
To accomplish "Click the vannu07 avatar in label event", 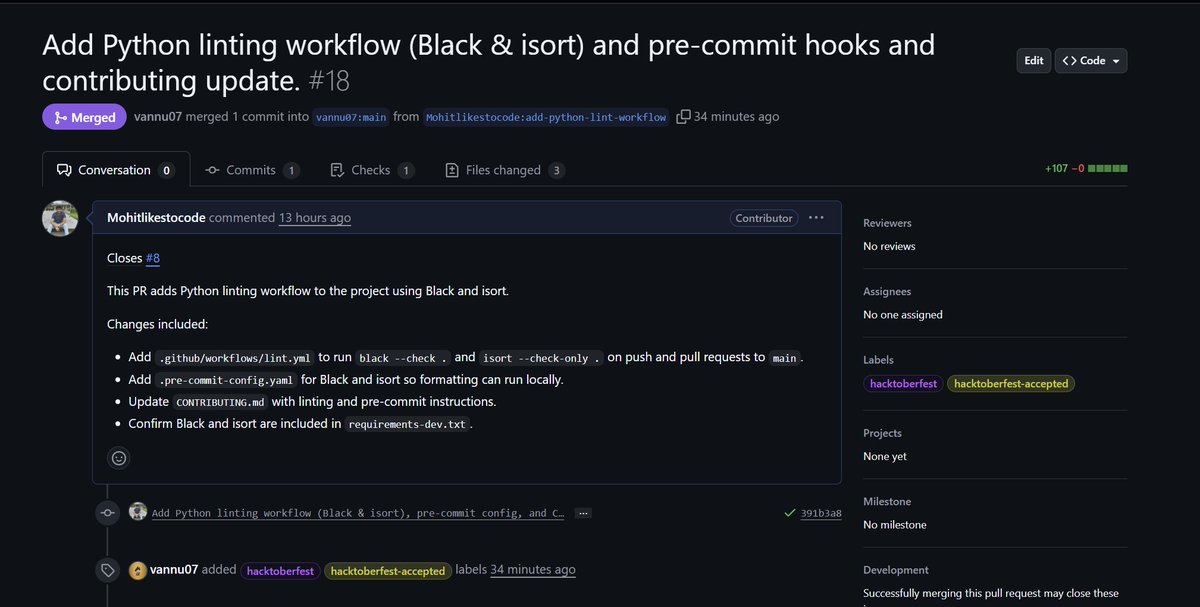I will [x=138, y=570].
